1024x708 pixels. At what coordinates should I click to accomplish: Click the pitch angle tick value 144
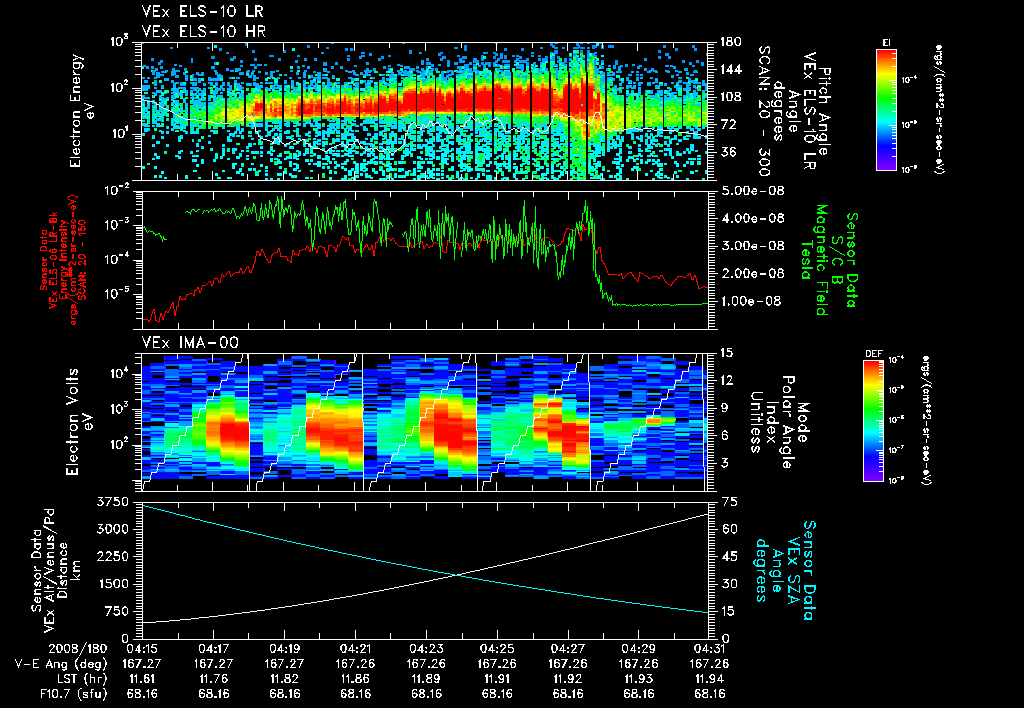[731, 69]
